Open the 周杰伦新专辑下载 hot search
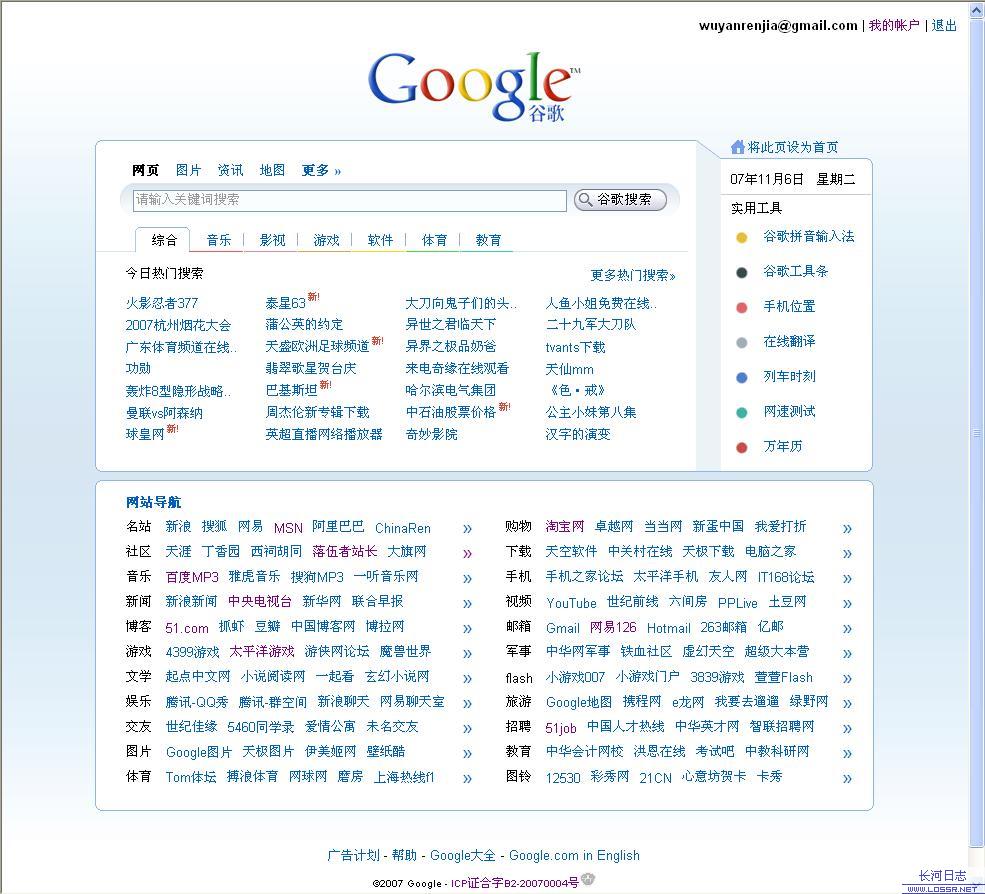 pyautogui.click(x=317, y=413)
